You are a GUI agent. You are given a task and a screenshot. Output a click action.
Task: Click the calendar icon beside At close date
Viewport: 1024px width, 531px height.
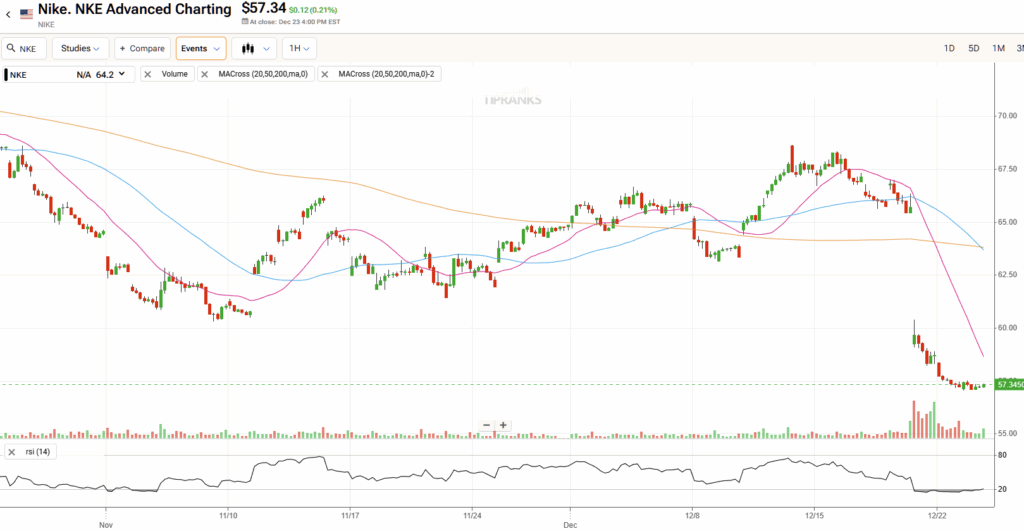point(243,23)
